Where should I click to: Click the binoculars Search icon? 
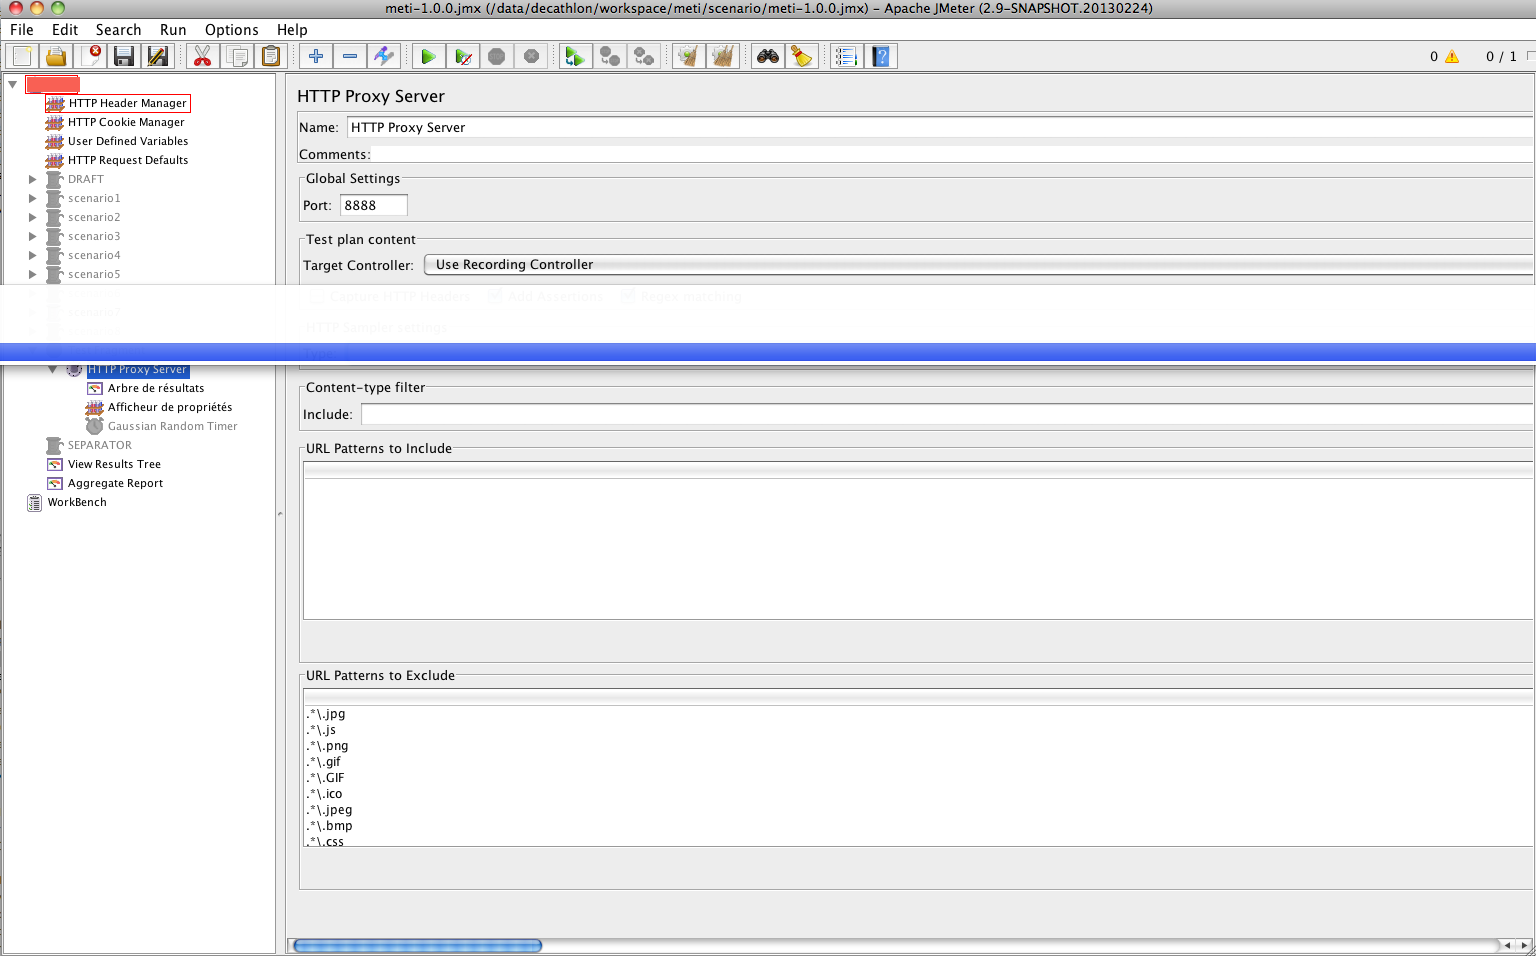768,56
